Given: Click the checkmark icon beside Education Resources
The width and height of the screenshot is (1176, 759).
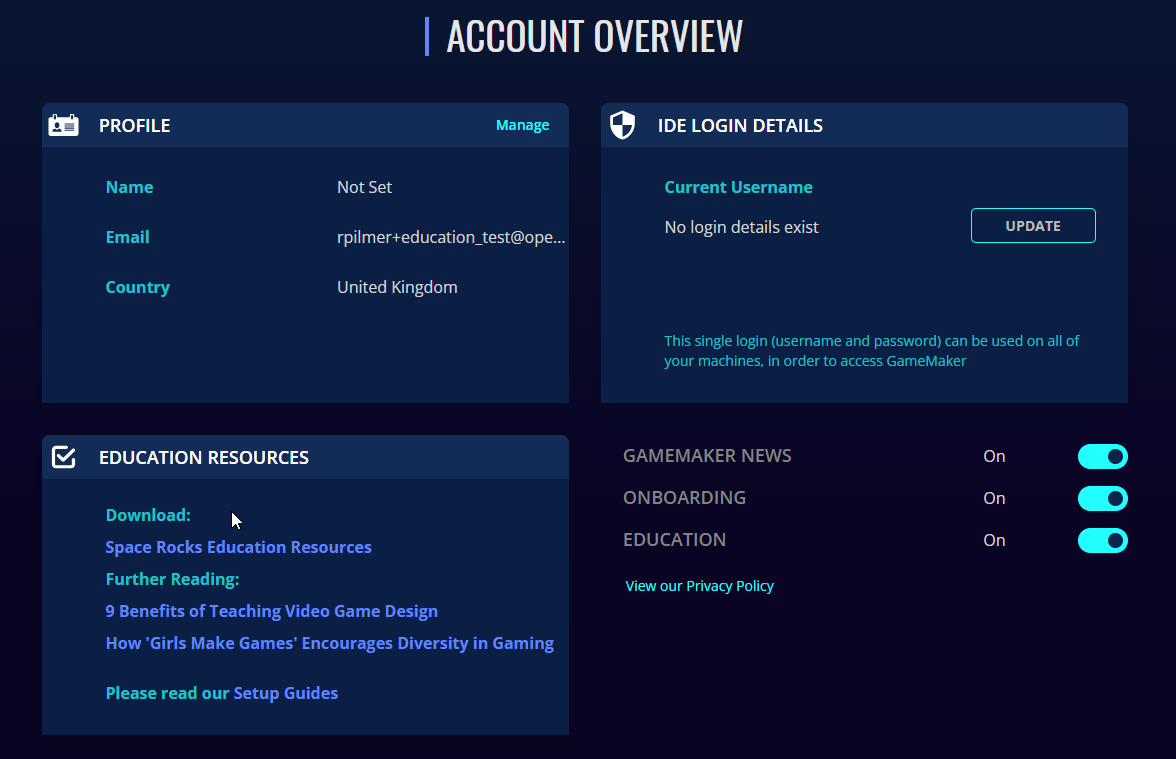Looking at the screenshot, I should 63,457.
